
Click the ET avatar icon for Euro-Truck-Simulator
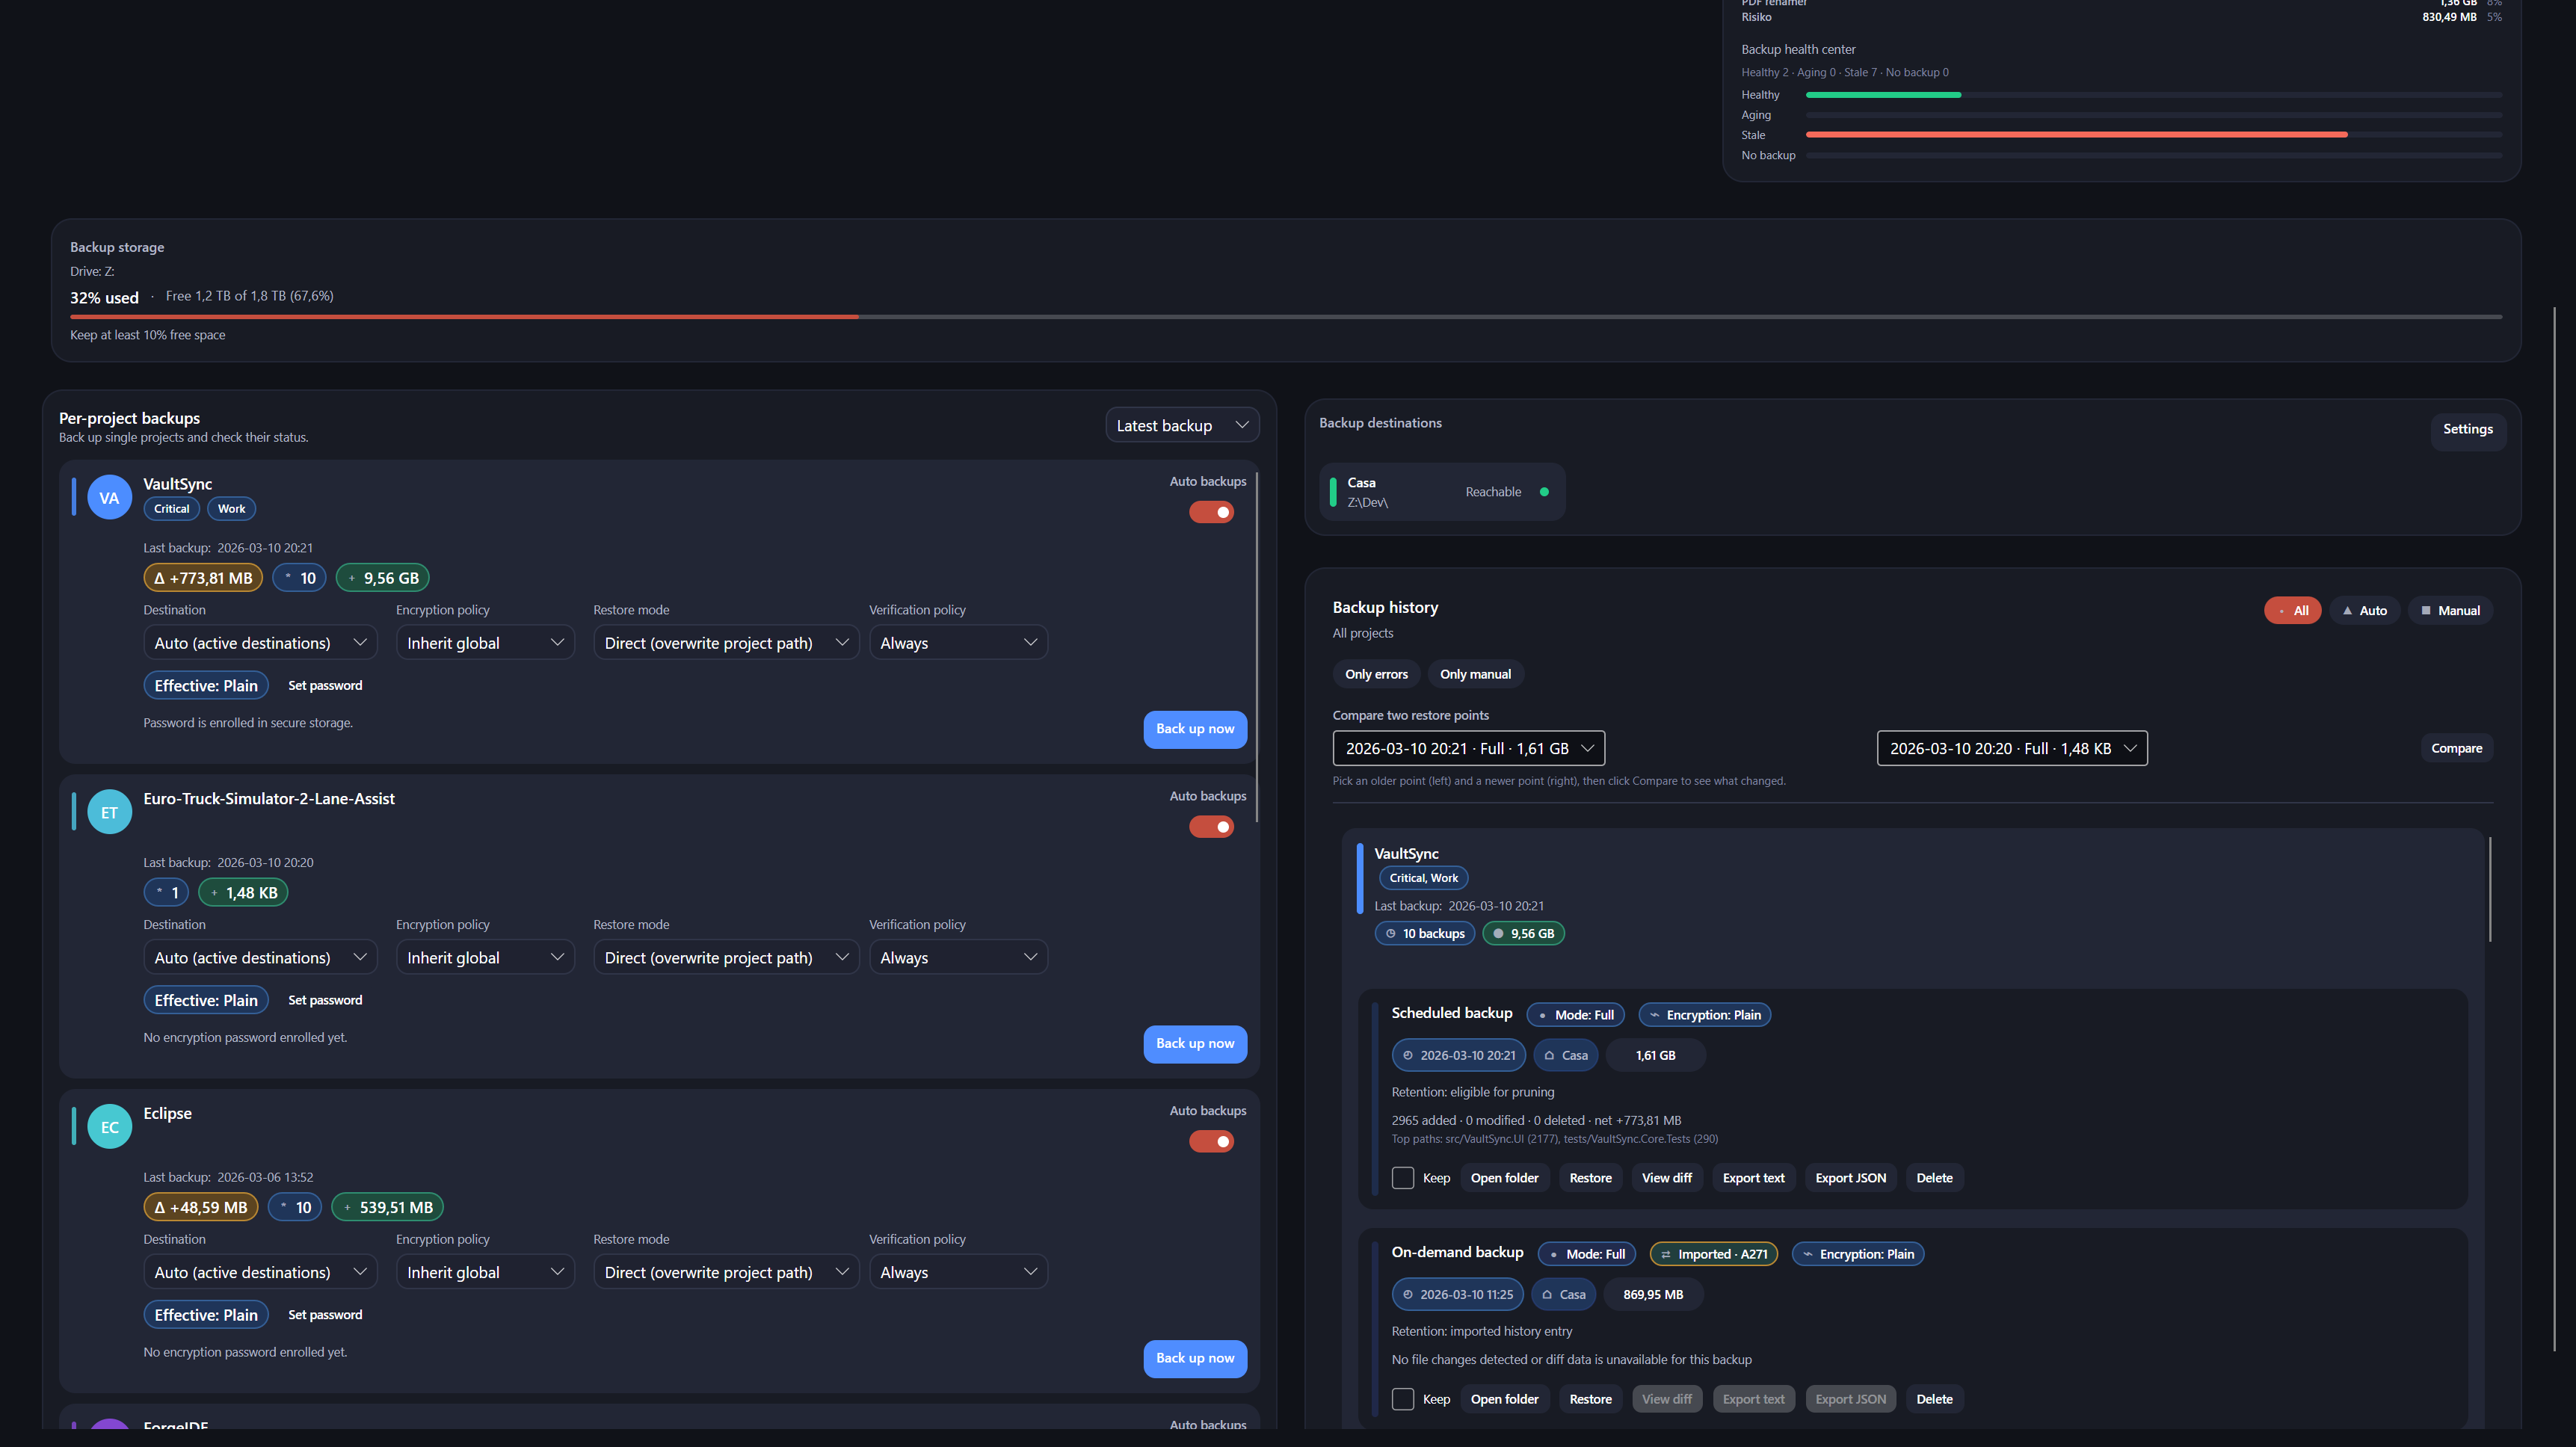(x=109, y=811)
